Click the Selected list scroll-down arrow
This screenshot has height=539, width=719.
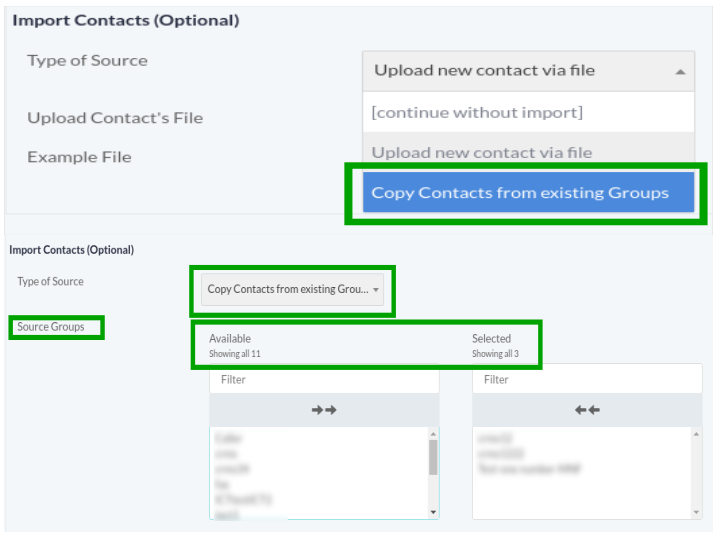(696, 512)
